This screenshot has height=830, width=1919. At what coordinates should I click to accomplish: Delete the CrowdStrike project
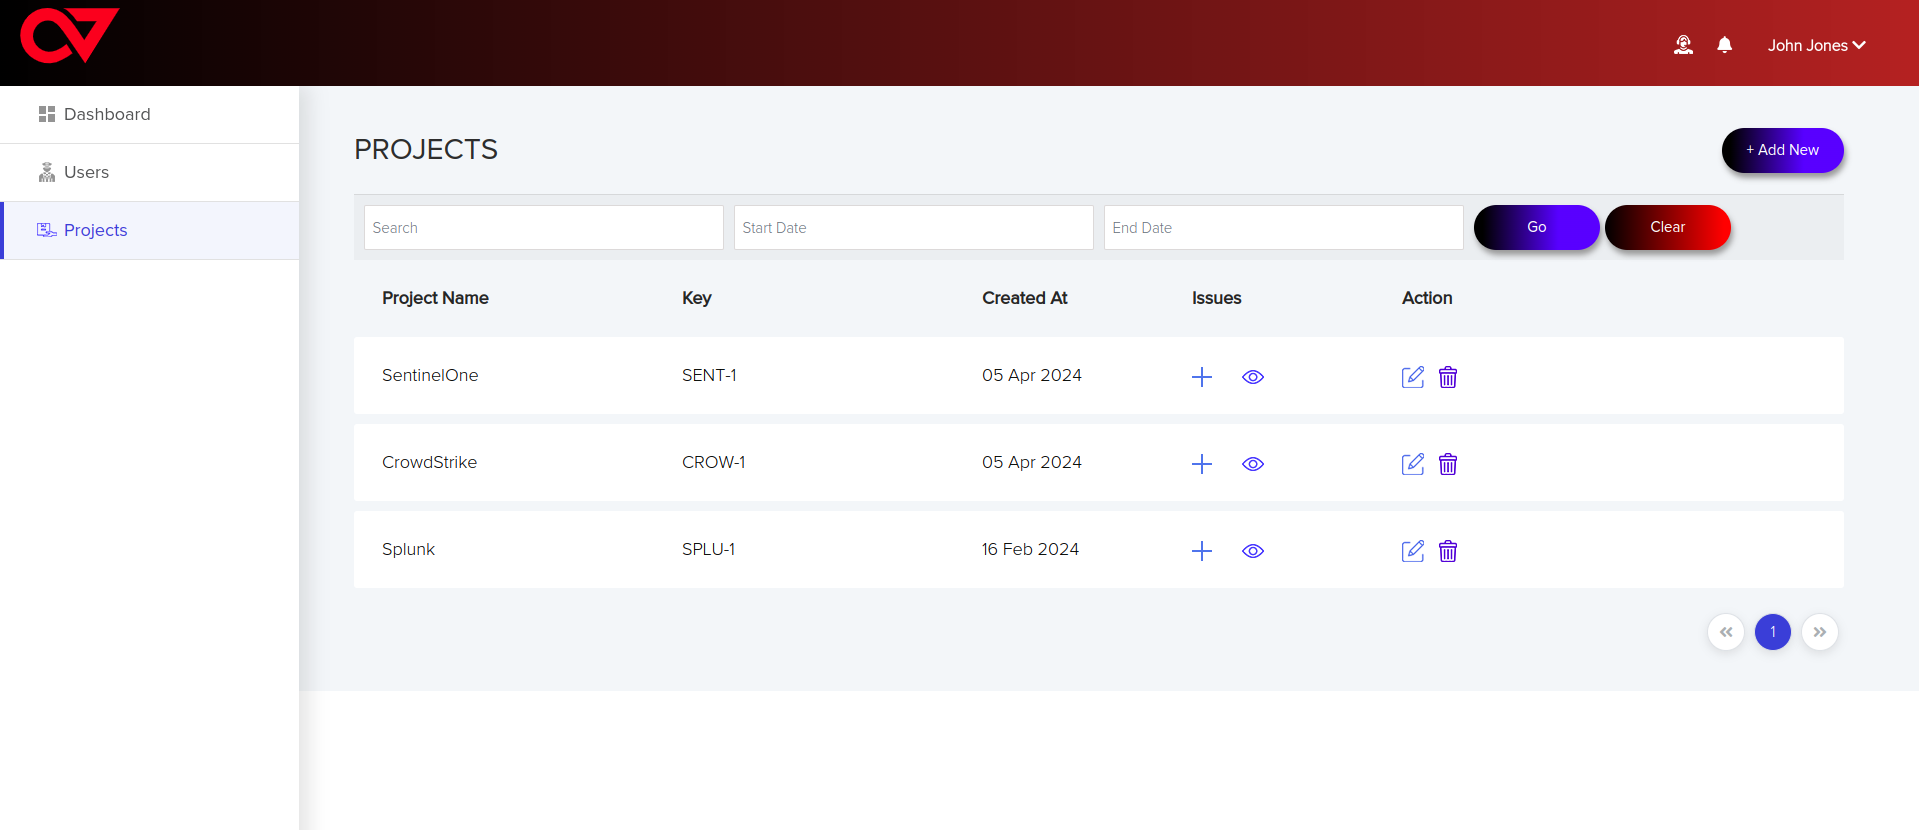[x=1448, y=464]
